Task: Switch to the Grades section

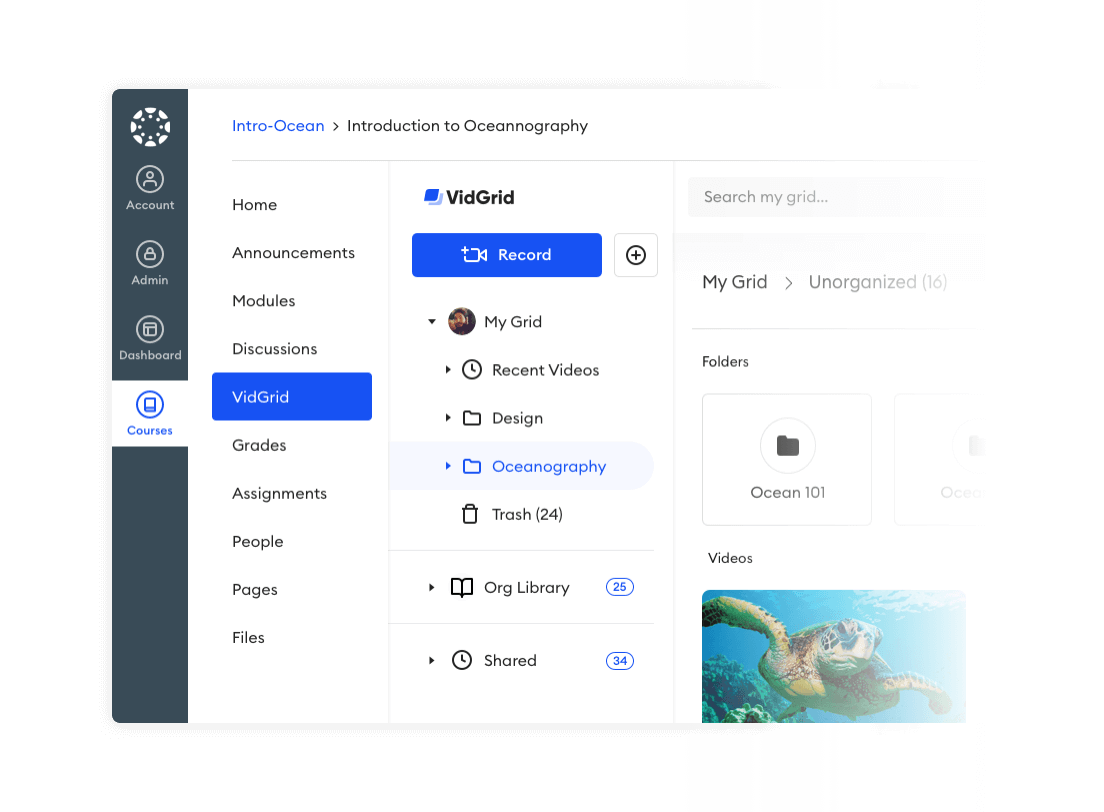Action: click(259, 445)
